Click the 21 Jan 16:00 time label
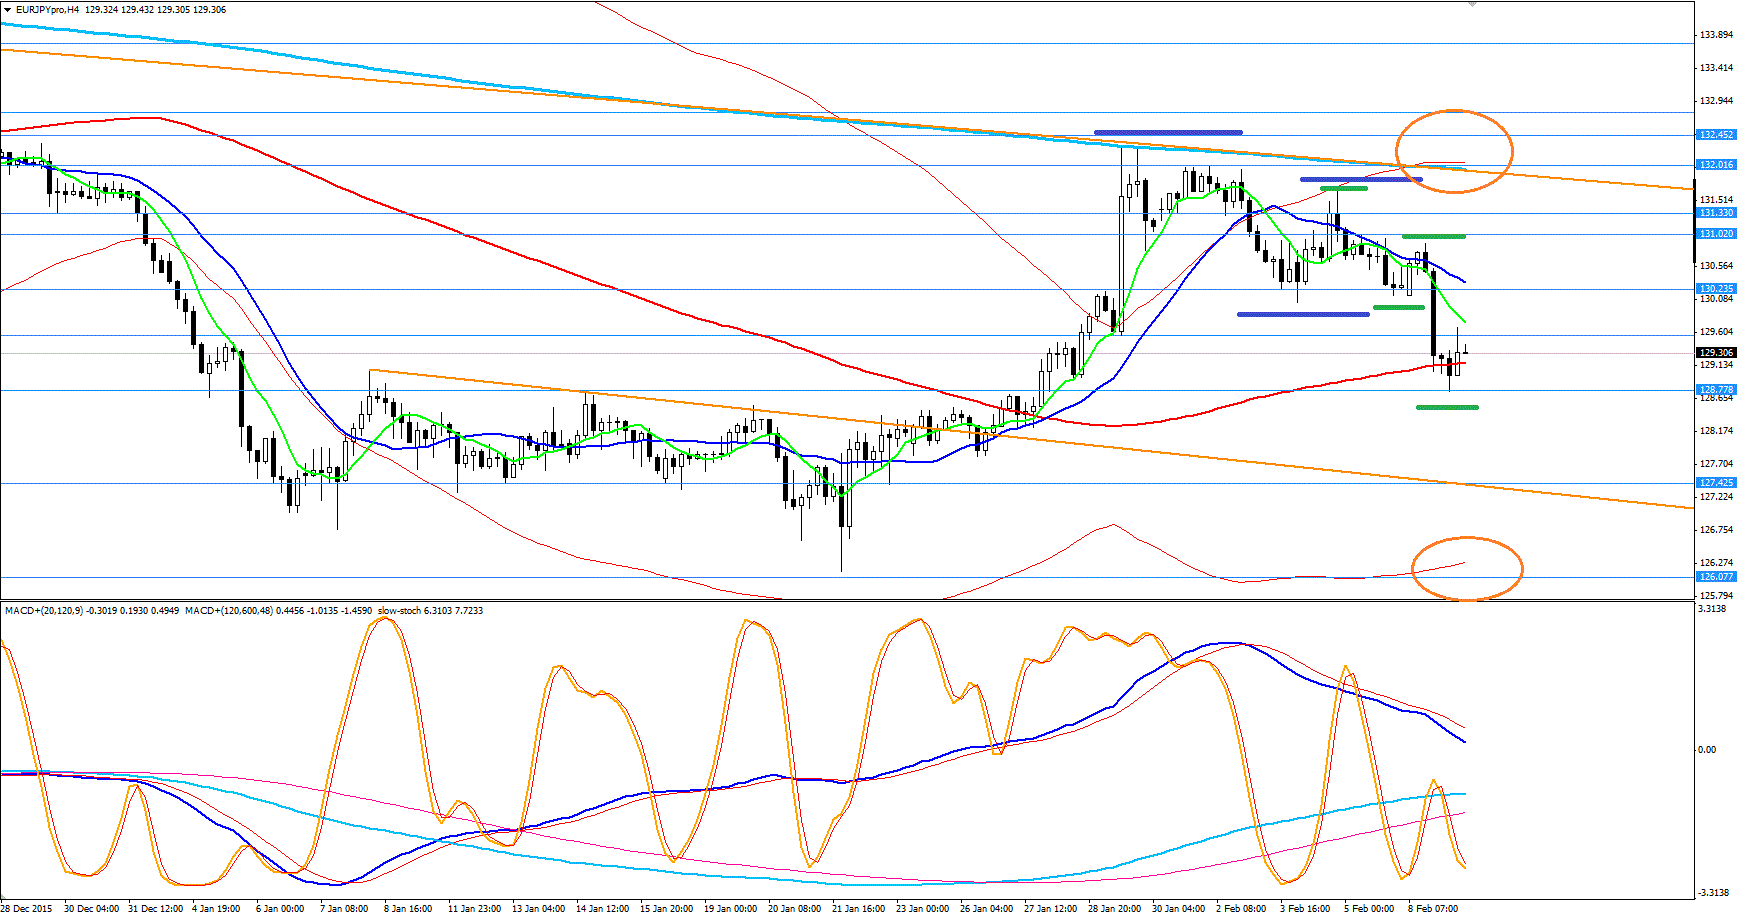1737x917 pixels. pos(858,909)
